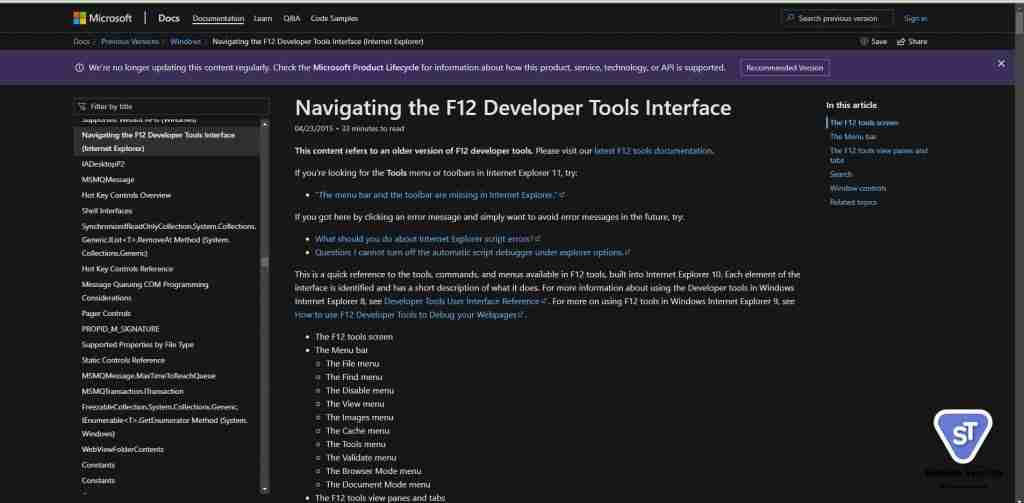Viewport: 1024px width, 503px height.
Task: Click the Previous Versions breadcrumb
Action: pos(130,42)
